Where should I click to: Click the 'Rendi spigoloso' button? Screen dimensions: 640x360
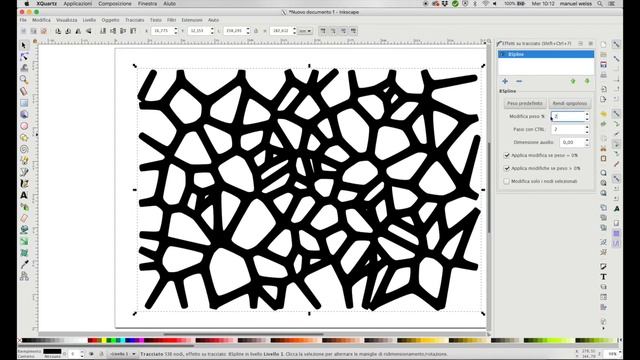click(x=570, y=104)
